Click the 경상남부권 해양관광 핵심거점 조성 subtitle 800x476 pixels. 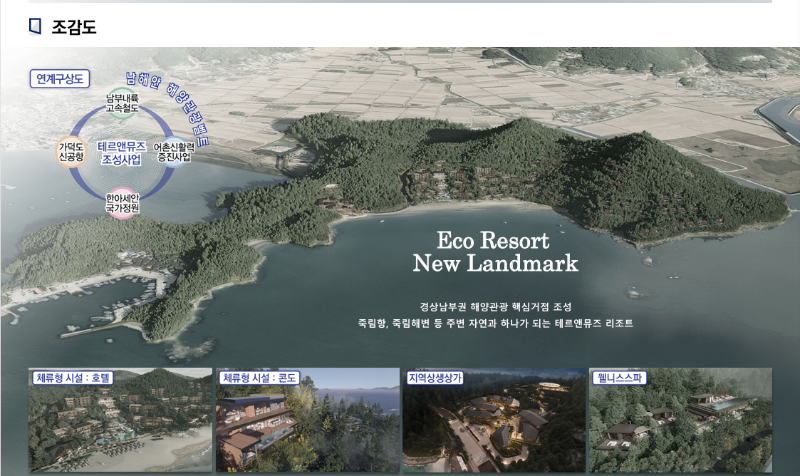click(x=496, y=306)
